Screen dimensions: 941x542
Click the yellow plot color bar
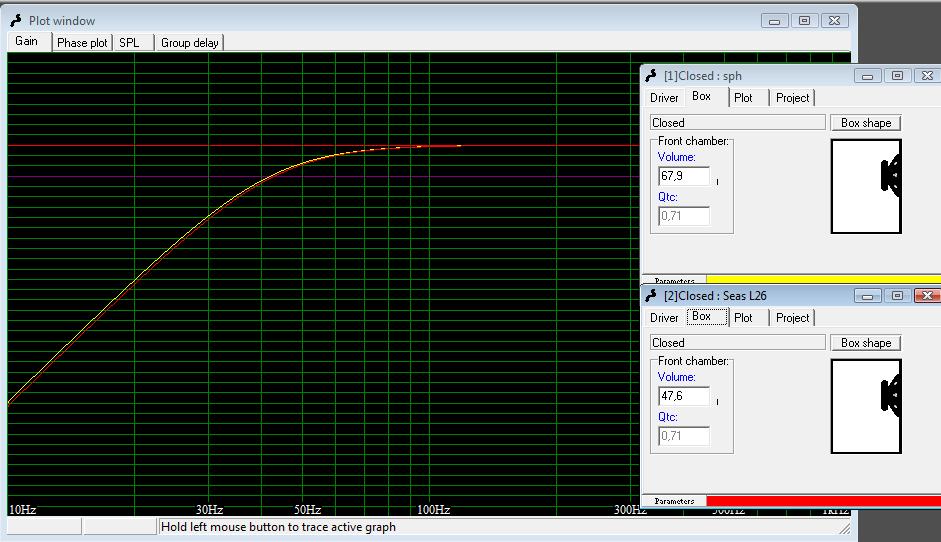(823, 280)
